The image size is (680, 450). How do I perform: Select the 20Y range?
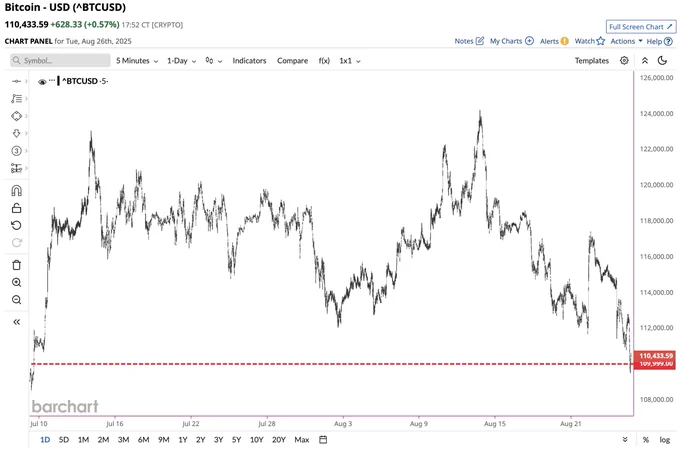pos(279,440)
